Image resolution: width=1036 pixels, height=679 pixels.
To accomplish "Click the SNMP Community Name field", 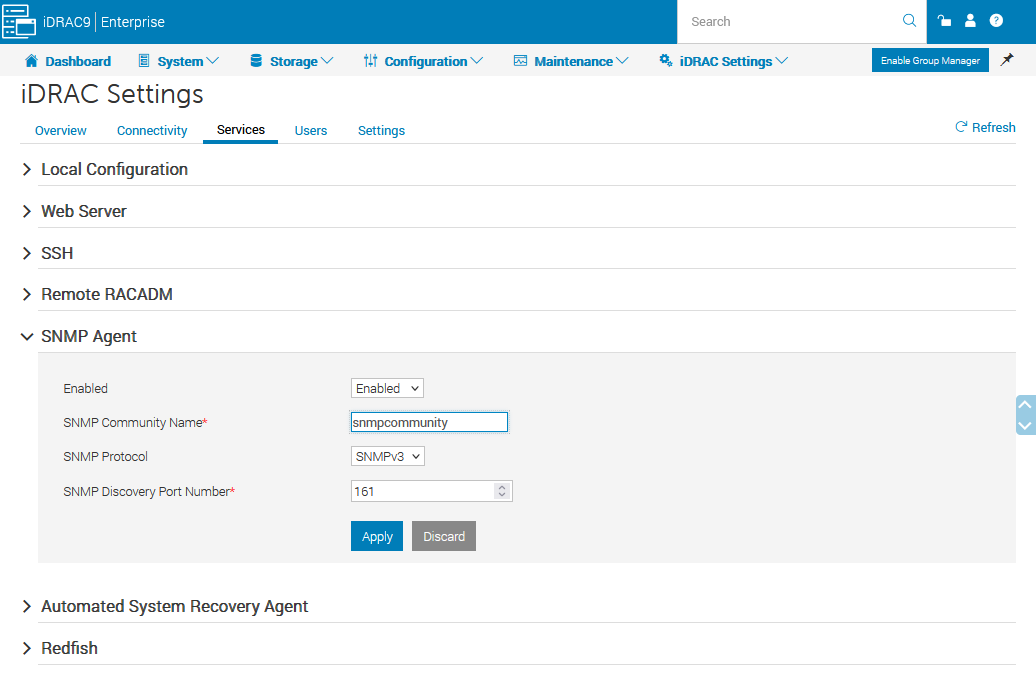I will (429, 422).
